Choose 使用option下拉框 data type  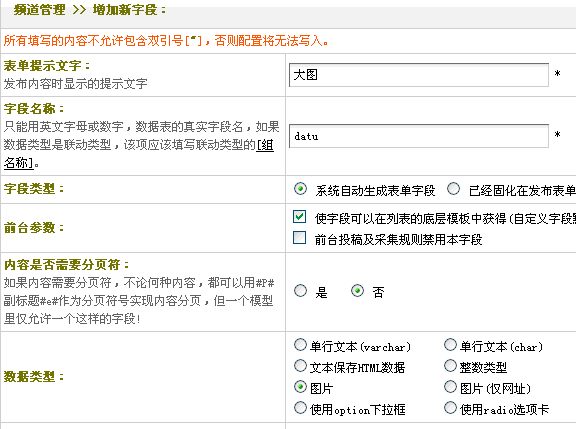point(300,407)
